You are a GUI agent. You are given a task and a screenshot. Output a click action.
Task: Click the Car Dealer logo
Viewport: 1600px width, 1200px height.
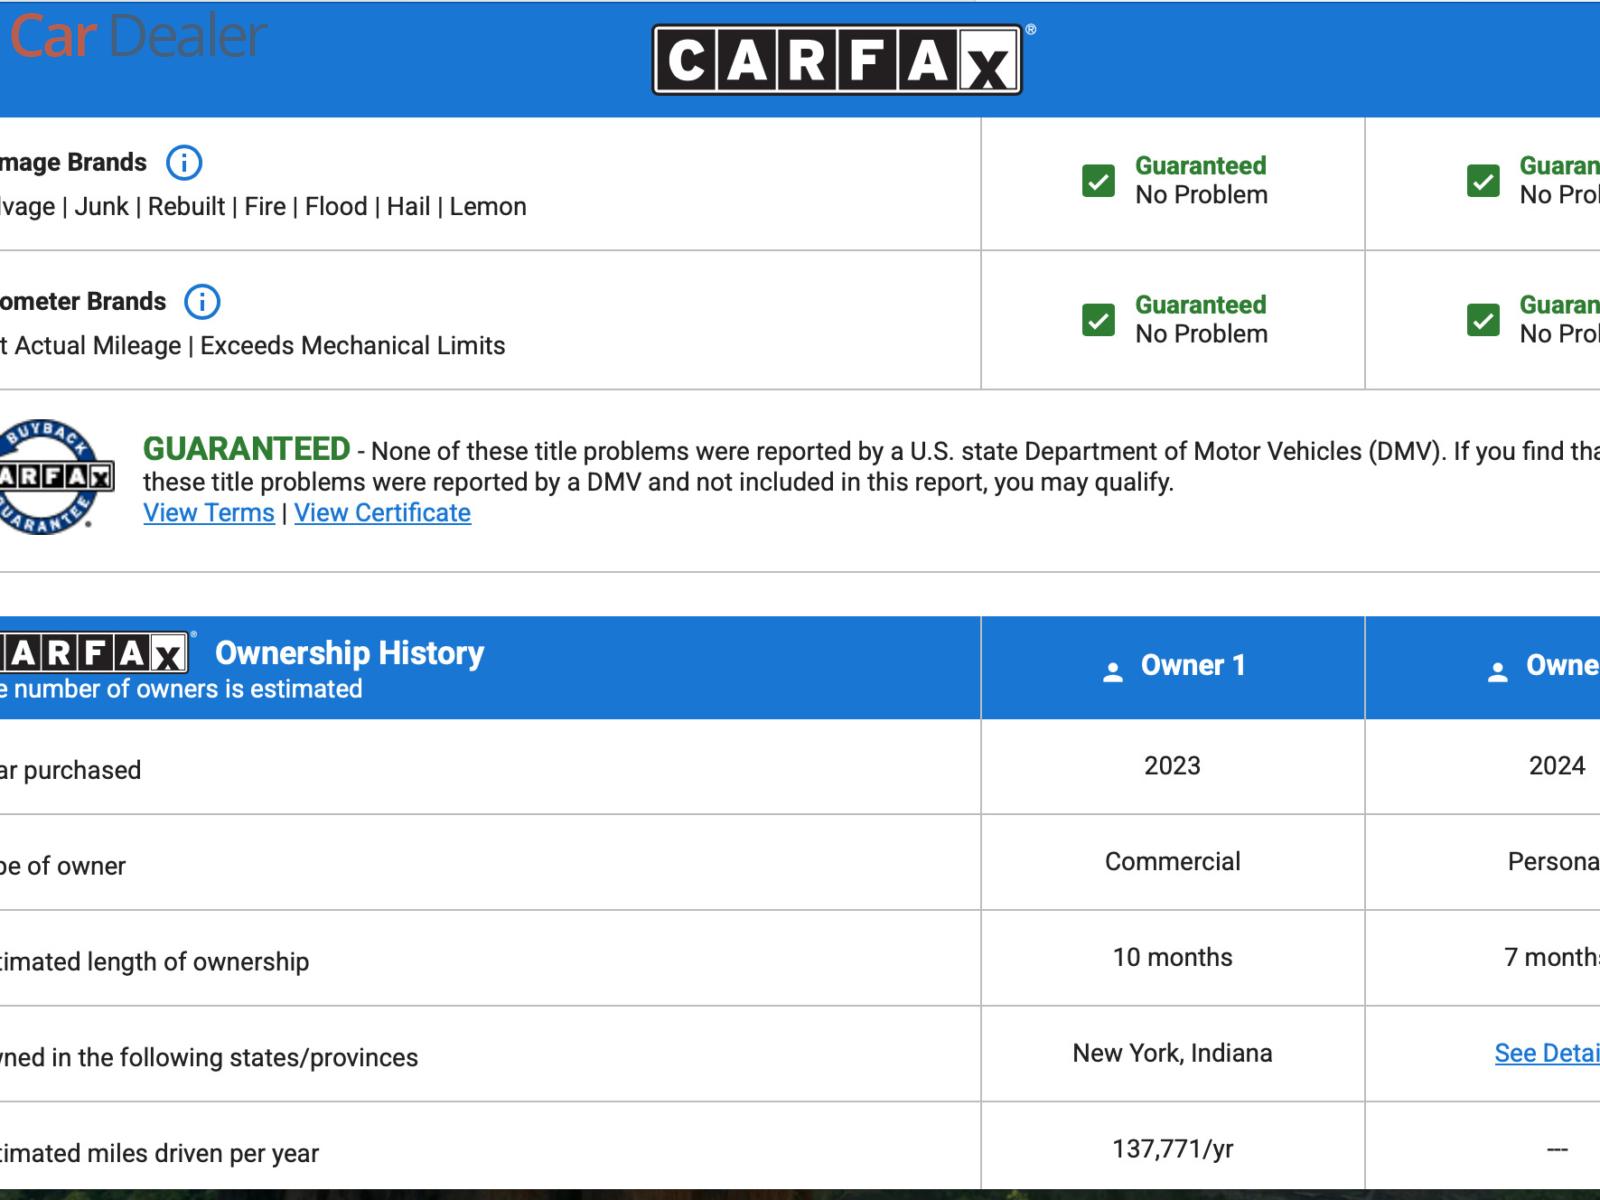[x=137, y=36]
